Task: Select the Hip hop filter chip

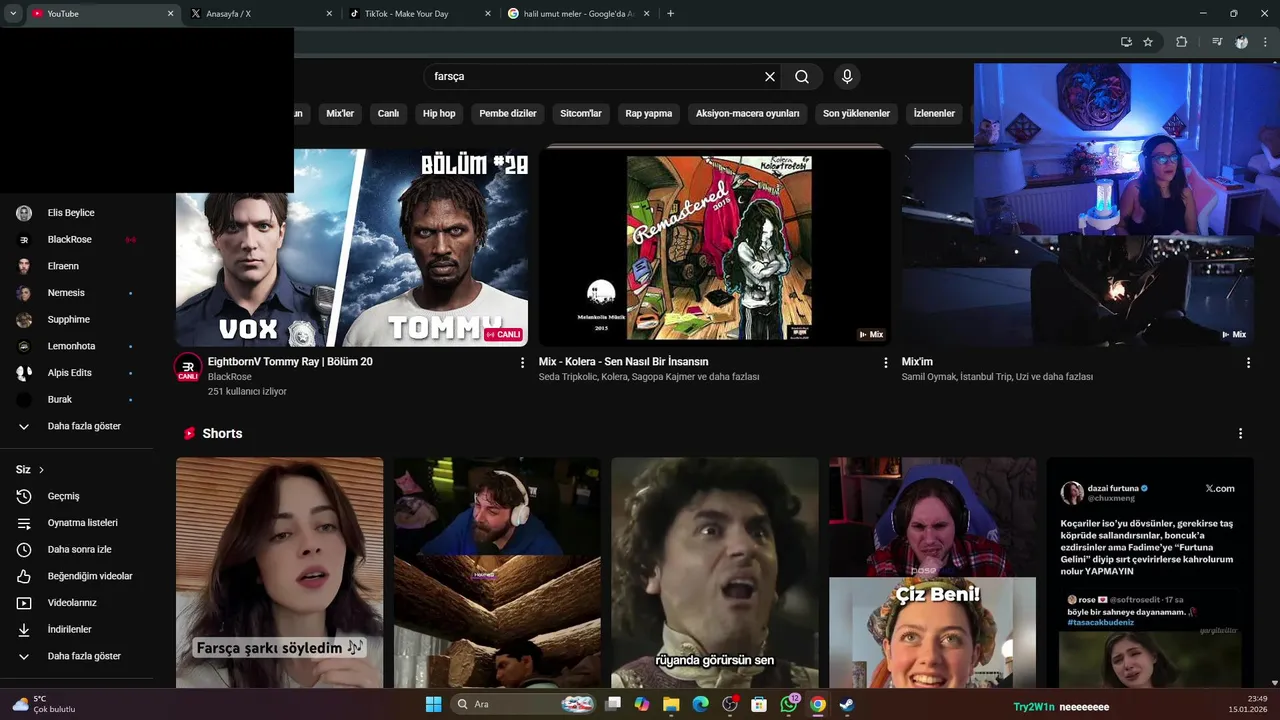Action: [x=439, y=114]
